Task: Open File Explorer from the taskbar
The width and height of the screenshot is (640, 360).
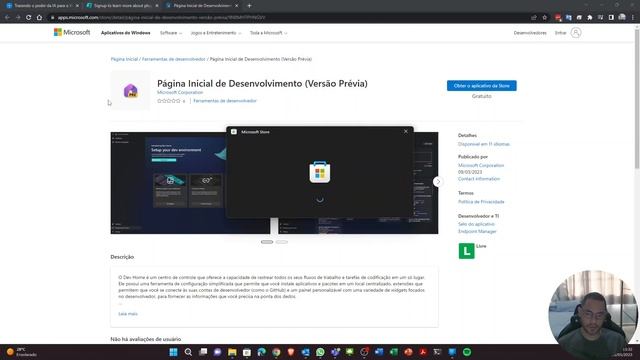Action: point(232,352)
